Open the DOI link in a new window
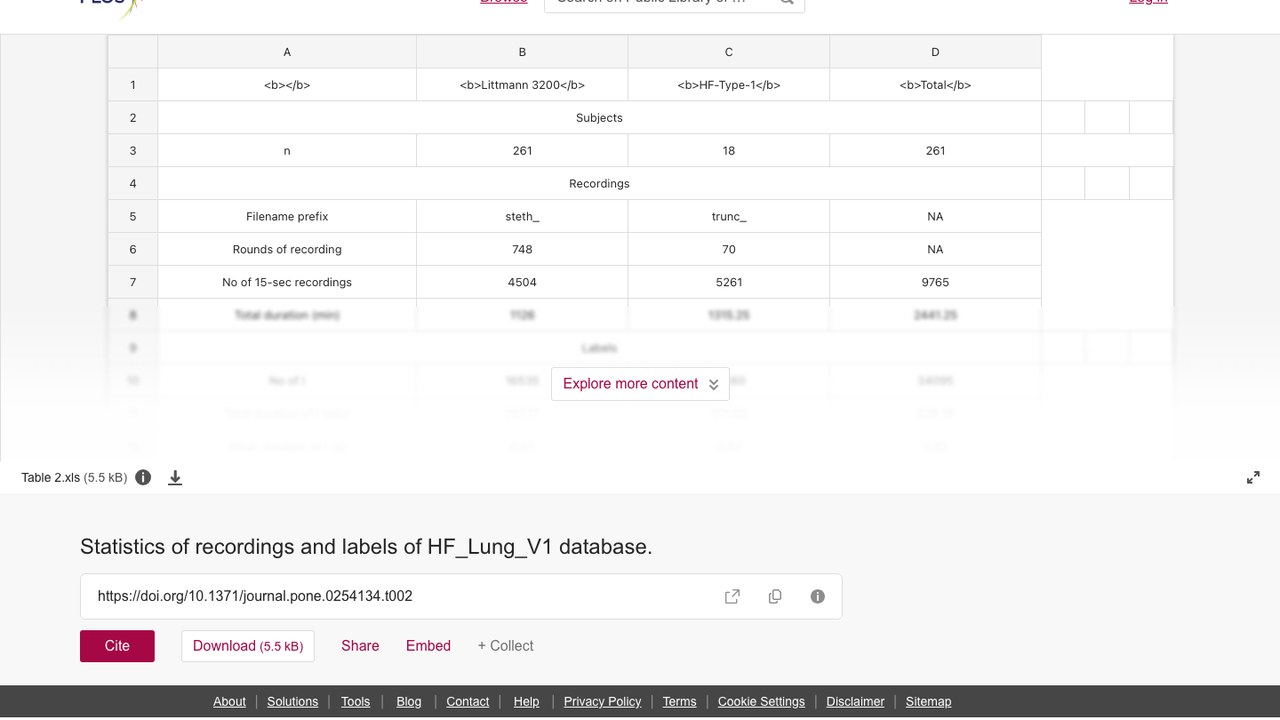The width and height of the screenshot is (1280, 720). tap(732, 596)
